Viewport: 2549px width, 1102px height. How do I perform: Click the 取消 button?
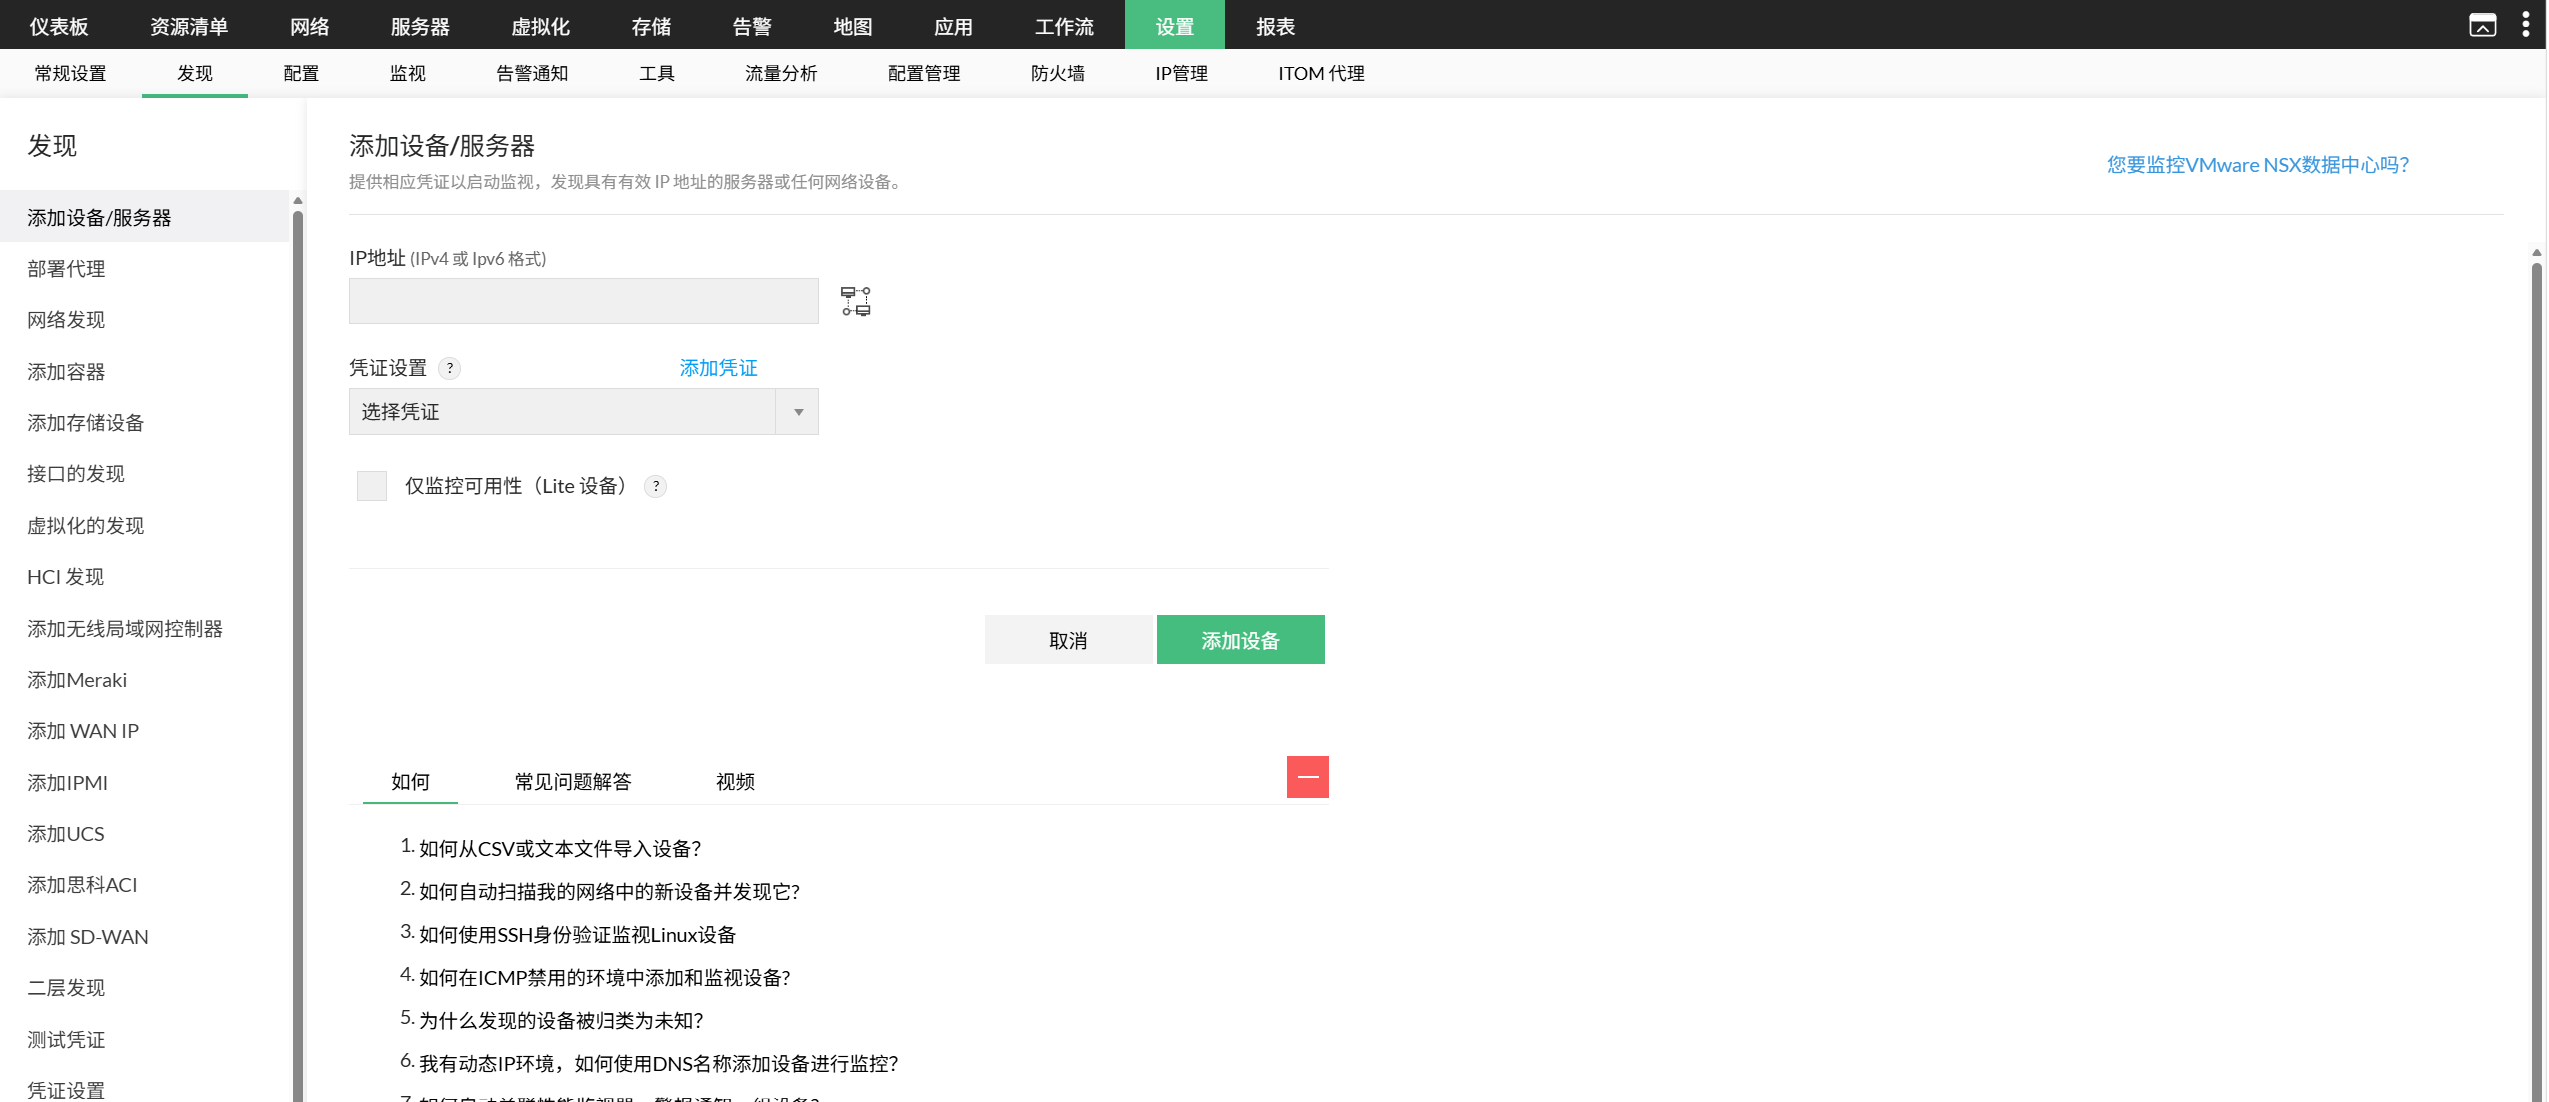[x=1068, y=640]
